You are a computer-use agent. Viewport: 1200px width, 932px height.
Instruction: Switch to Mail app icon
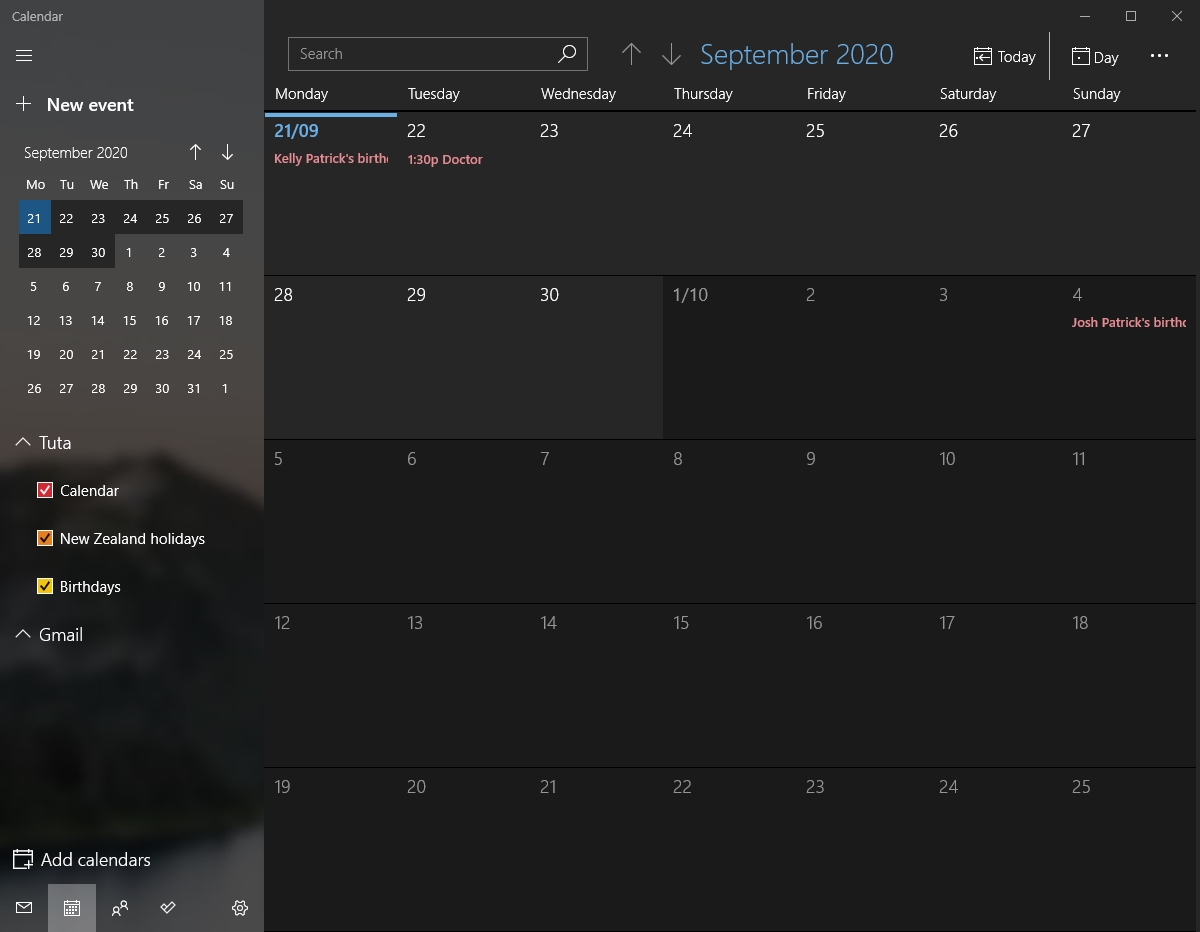pyautogui.click(x=24, y=908)
